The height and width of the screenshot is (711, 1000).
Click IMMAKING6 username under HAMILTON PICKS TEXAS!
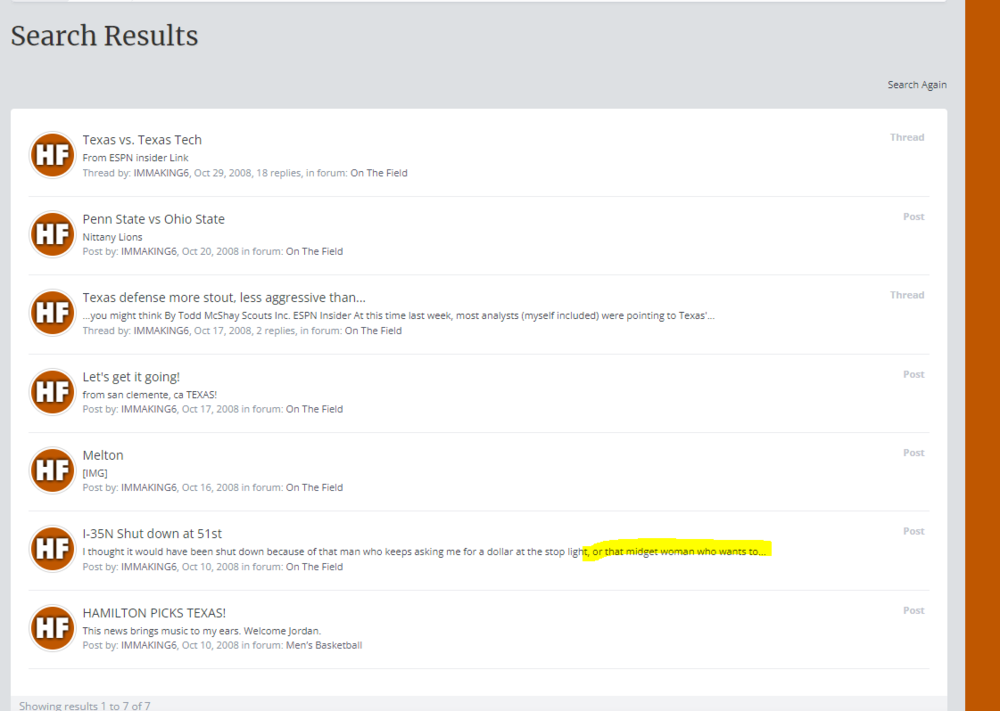148,646
